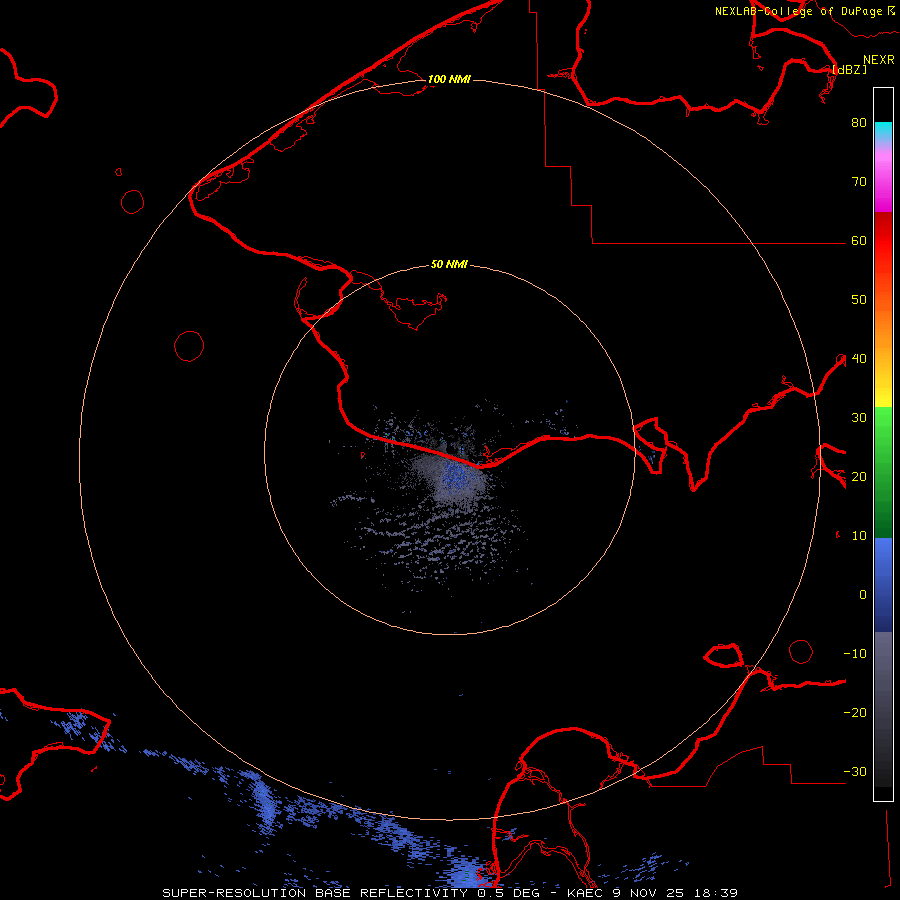Click the NEXR text near the legend
The image size is (900, 900).
click(879, 60)
